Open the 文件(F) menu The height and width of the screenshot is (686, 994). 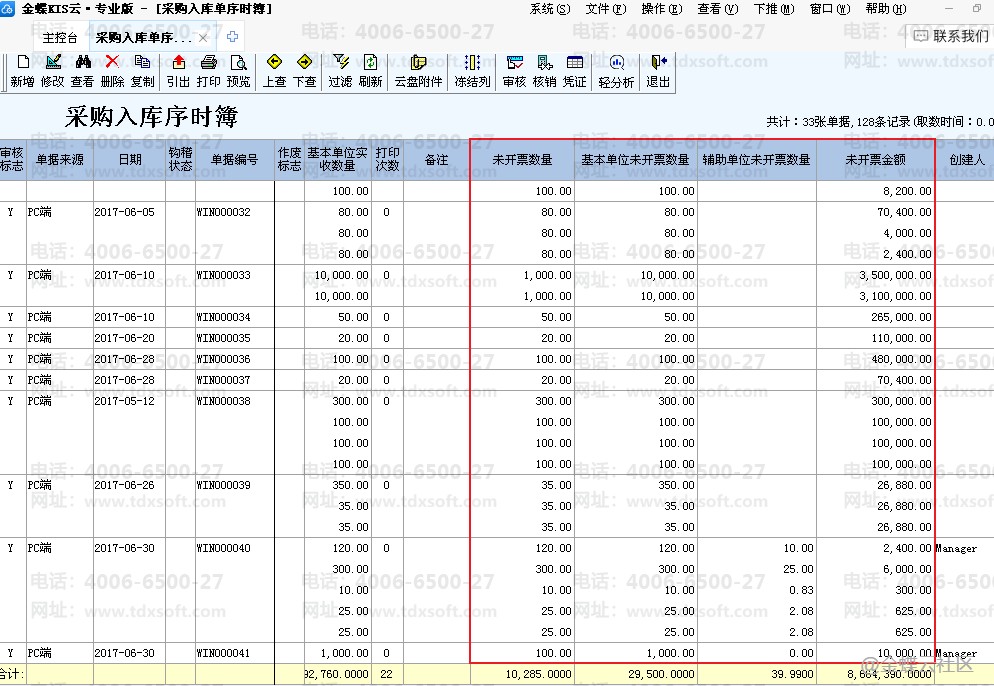(x=606, y=9)
